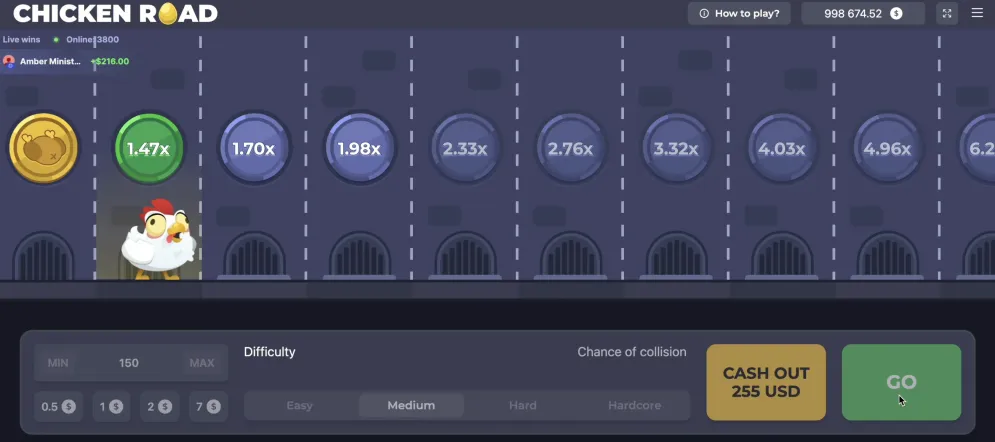Toggle fullscreen mode icon
995x442 pixels.
click(x=947, y=13)
